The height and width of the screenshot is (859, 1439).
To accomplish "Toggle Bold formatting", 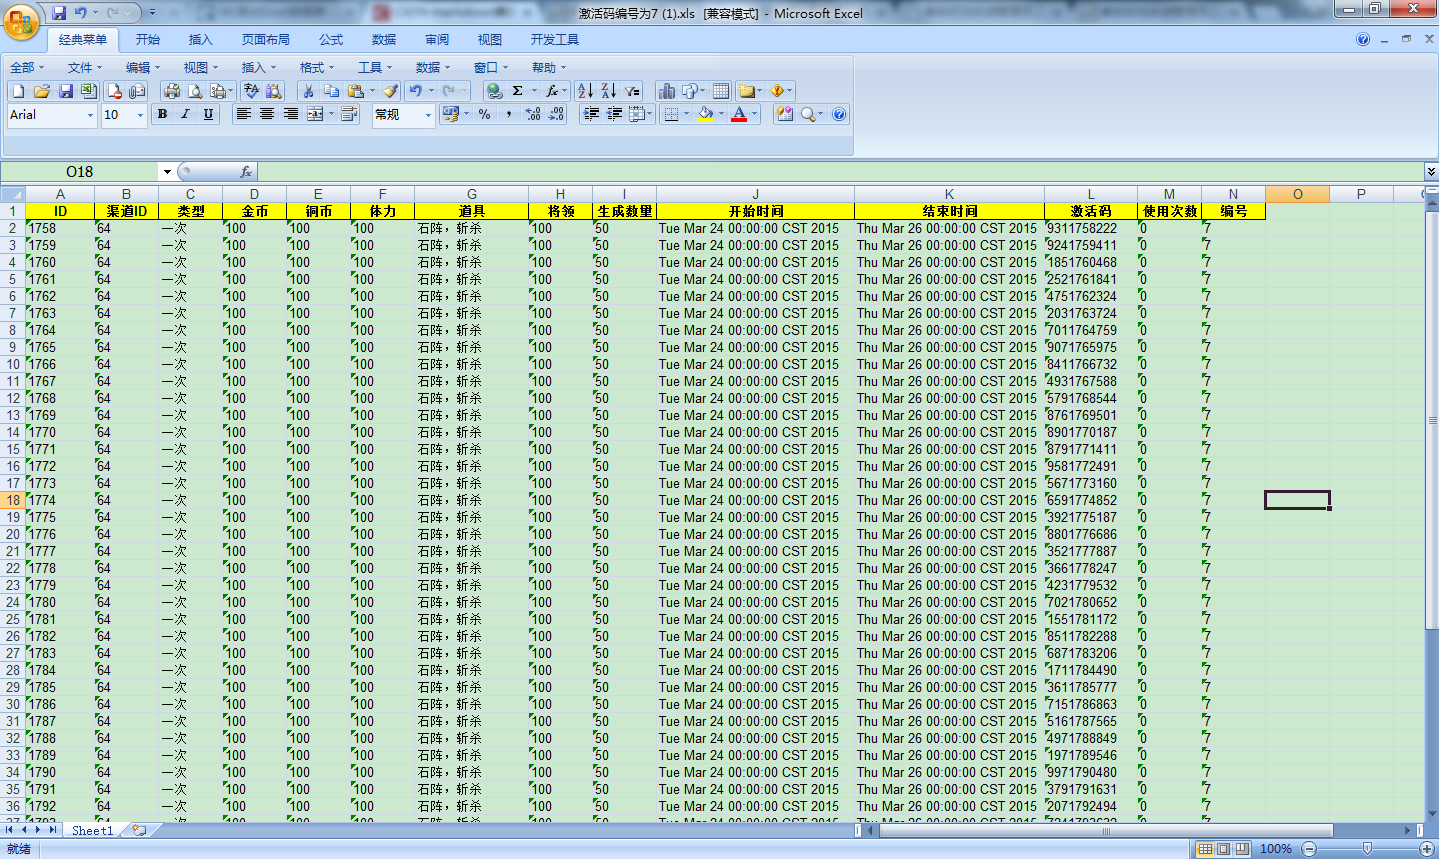I will click(162, 115).
